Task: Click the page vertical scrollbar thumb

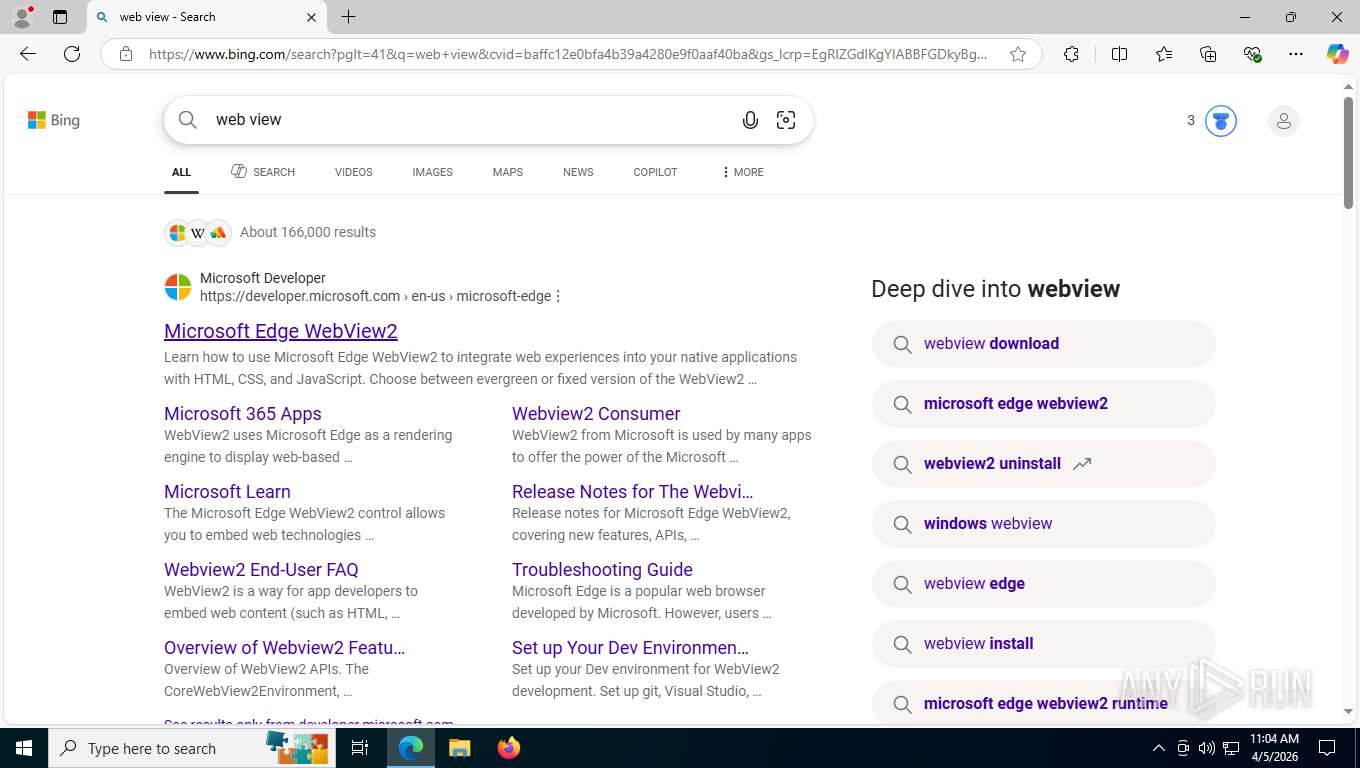Action: [1348, 153]
